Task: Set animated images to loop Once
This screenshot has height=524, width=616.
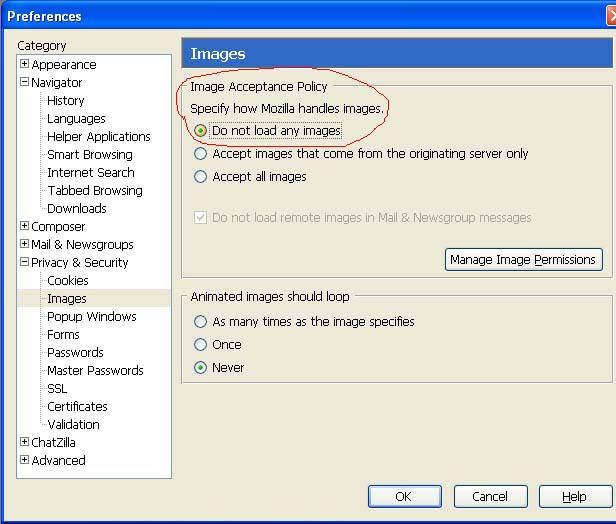Action: pos(201,345)
